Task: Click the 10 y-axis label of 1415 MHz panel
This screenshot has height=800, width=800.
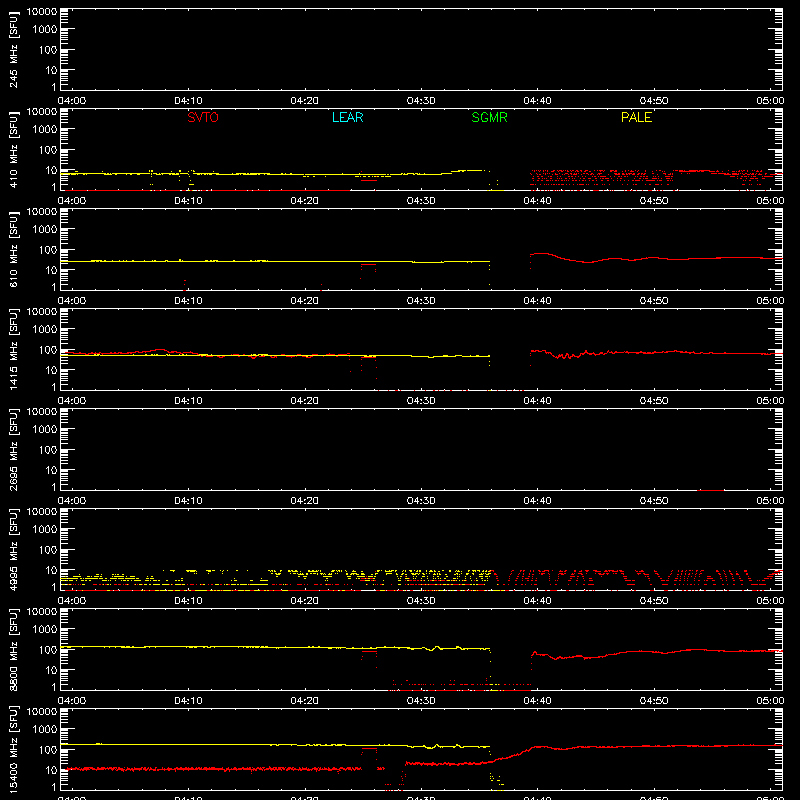Action: coord(51,370)
